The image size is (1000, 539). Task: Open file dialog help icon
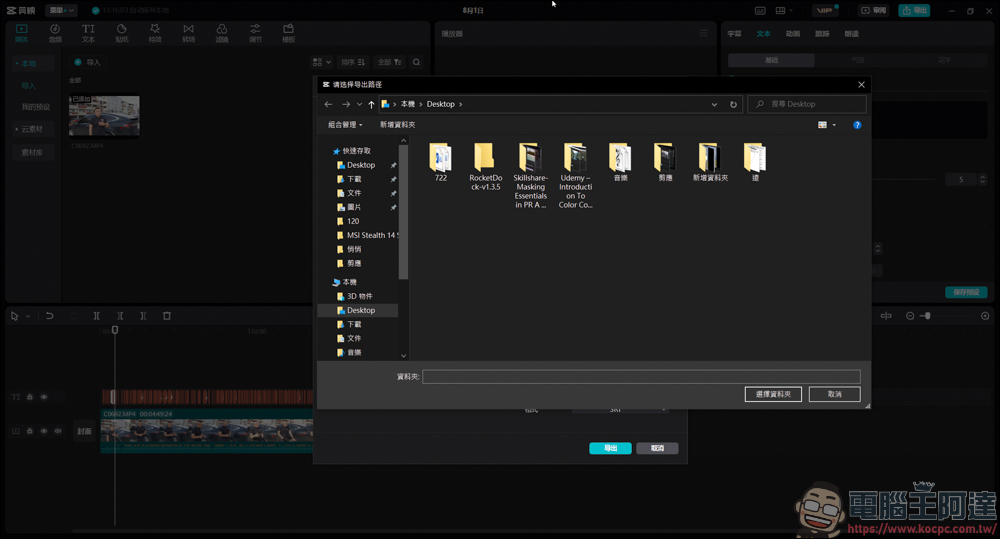point(857,125)
